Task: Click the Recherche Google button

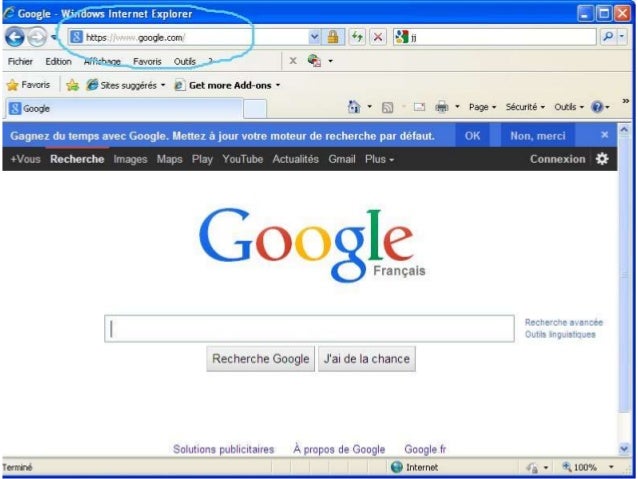Action: [x=260, y=359]
